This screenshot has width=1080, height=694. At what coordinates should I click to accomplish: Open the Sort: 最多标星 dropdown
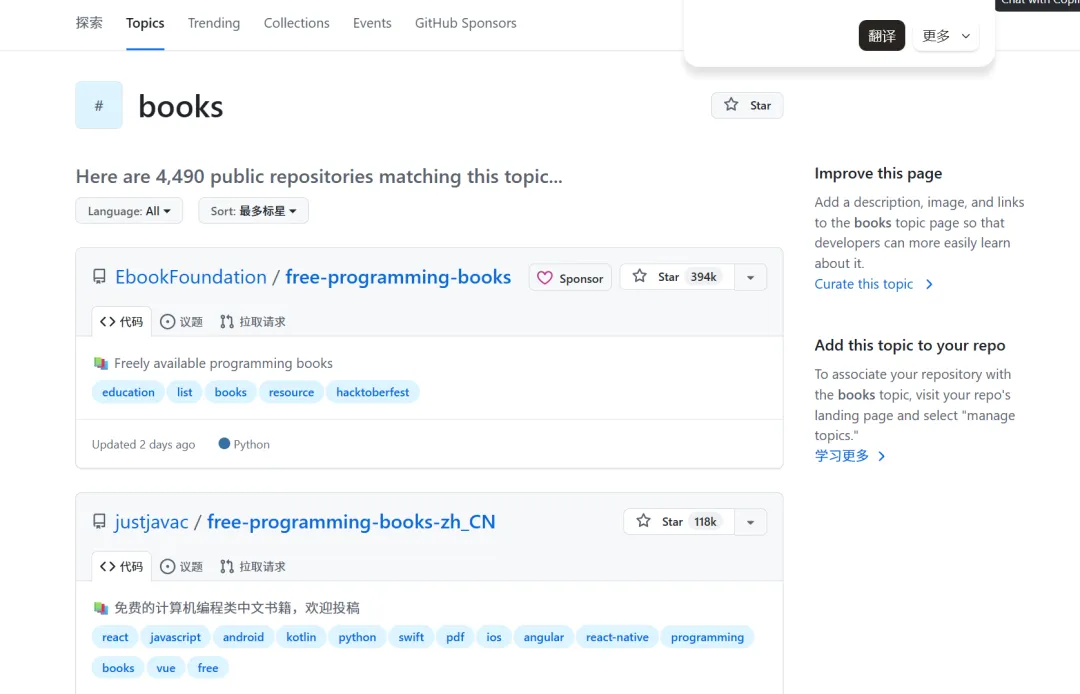(x=253, y=211)
